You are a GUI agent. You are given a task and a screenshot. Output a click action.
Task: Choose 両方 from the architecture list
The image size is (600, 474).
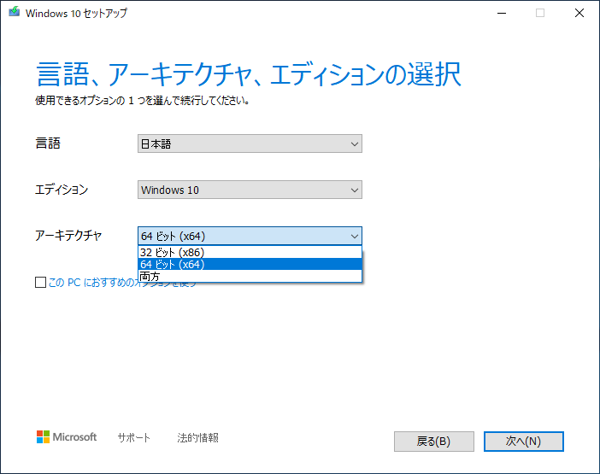click(249, 276)
